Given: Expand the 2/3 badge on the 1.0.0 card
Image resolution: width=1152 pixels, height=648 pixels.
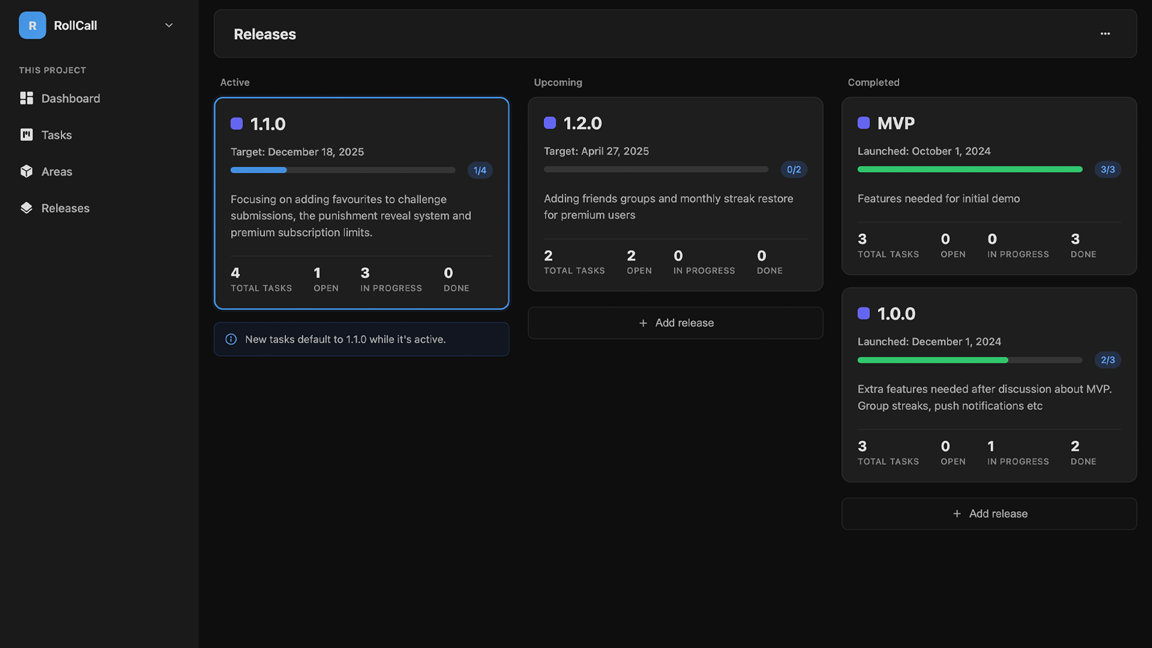Looking at the screenshot, I should [x=1107, y=359].
